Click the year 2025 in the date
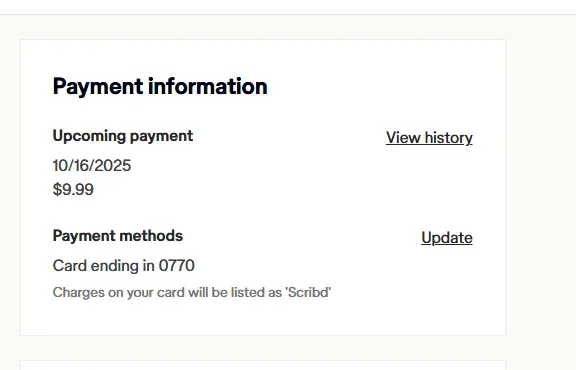This screenshot has width=576, height=370. (113, 165)
